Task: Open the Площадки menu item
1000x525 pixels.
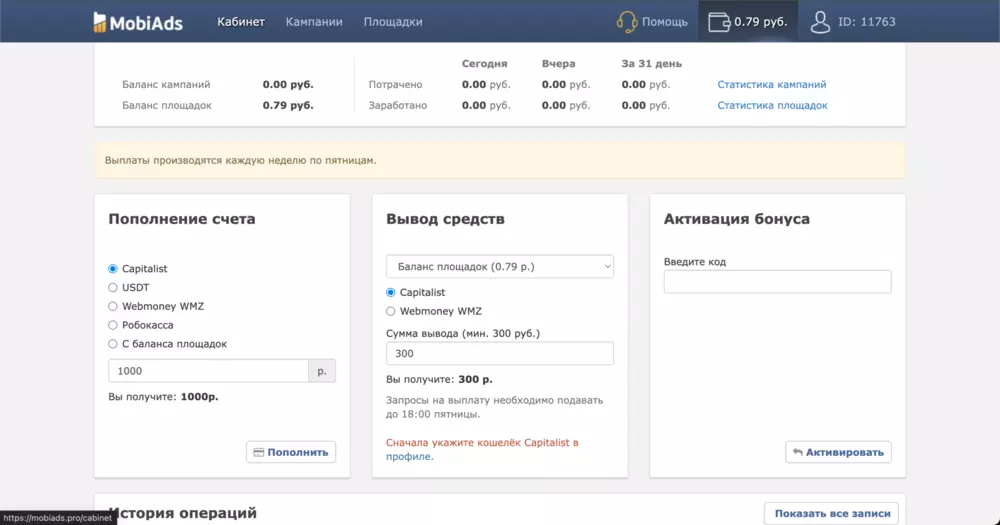Action: pyautogui.click(x=393, y=22)
